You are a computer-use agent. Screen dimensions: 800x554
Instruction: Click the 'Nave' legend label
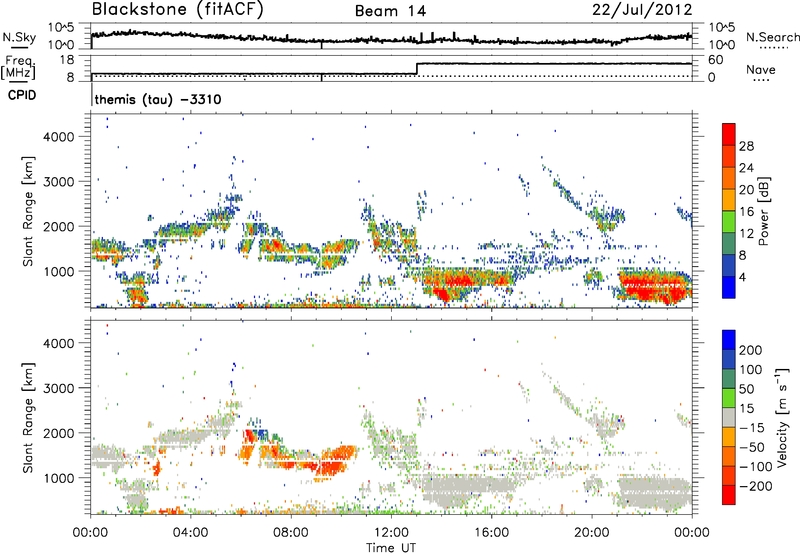(x=760, y=70)
